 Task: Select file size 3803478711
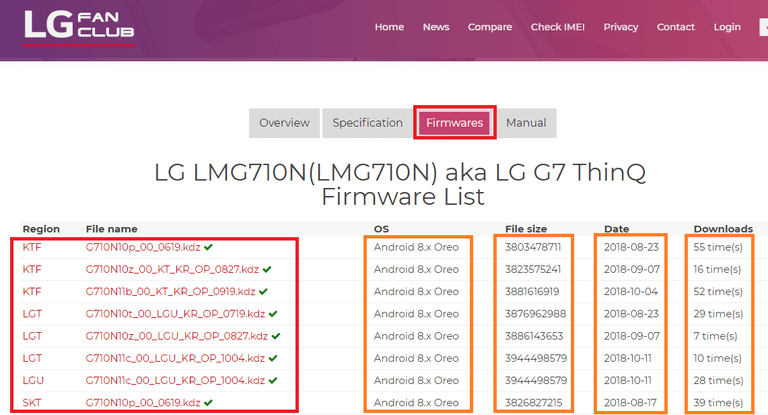pos(533,247)
